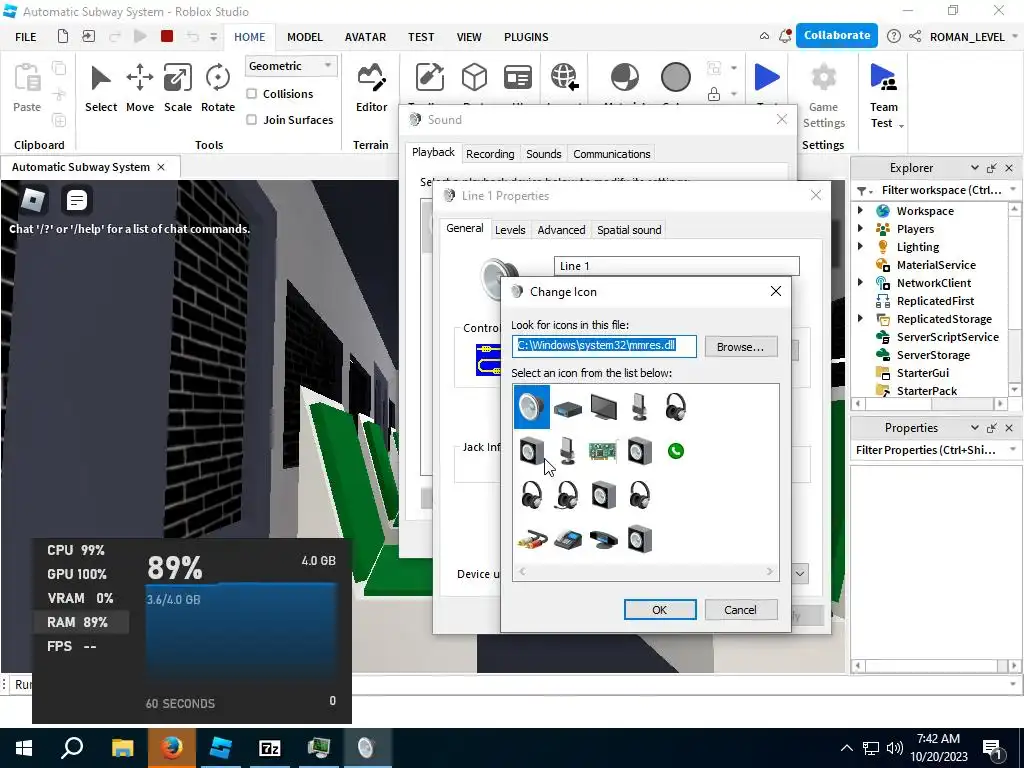Select the desk telephone icon in icon list
The height and width of the screenshot is (768, 1024).
pos(568,539)
